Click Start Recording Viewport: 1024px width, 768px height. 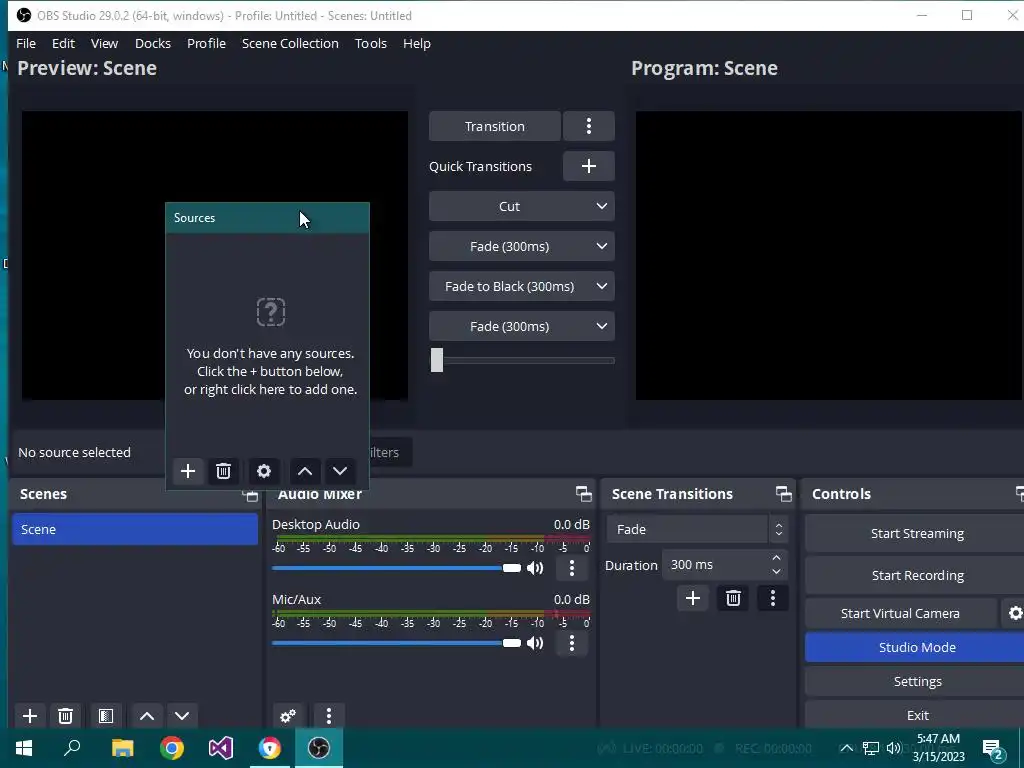pyautogui.click(x=916, y=575)
